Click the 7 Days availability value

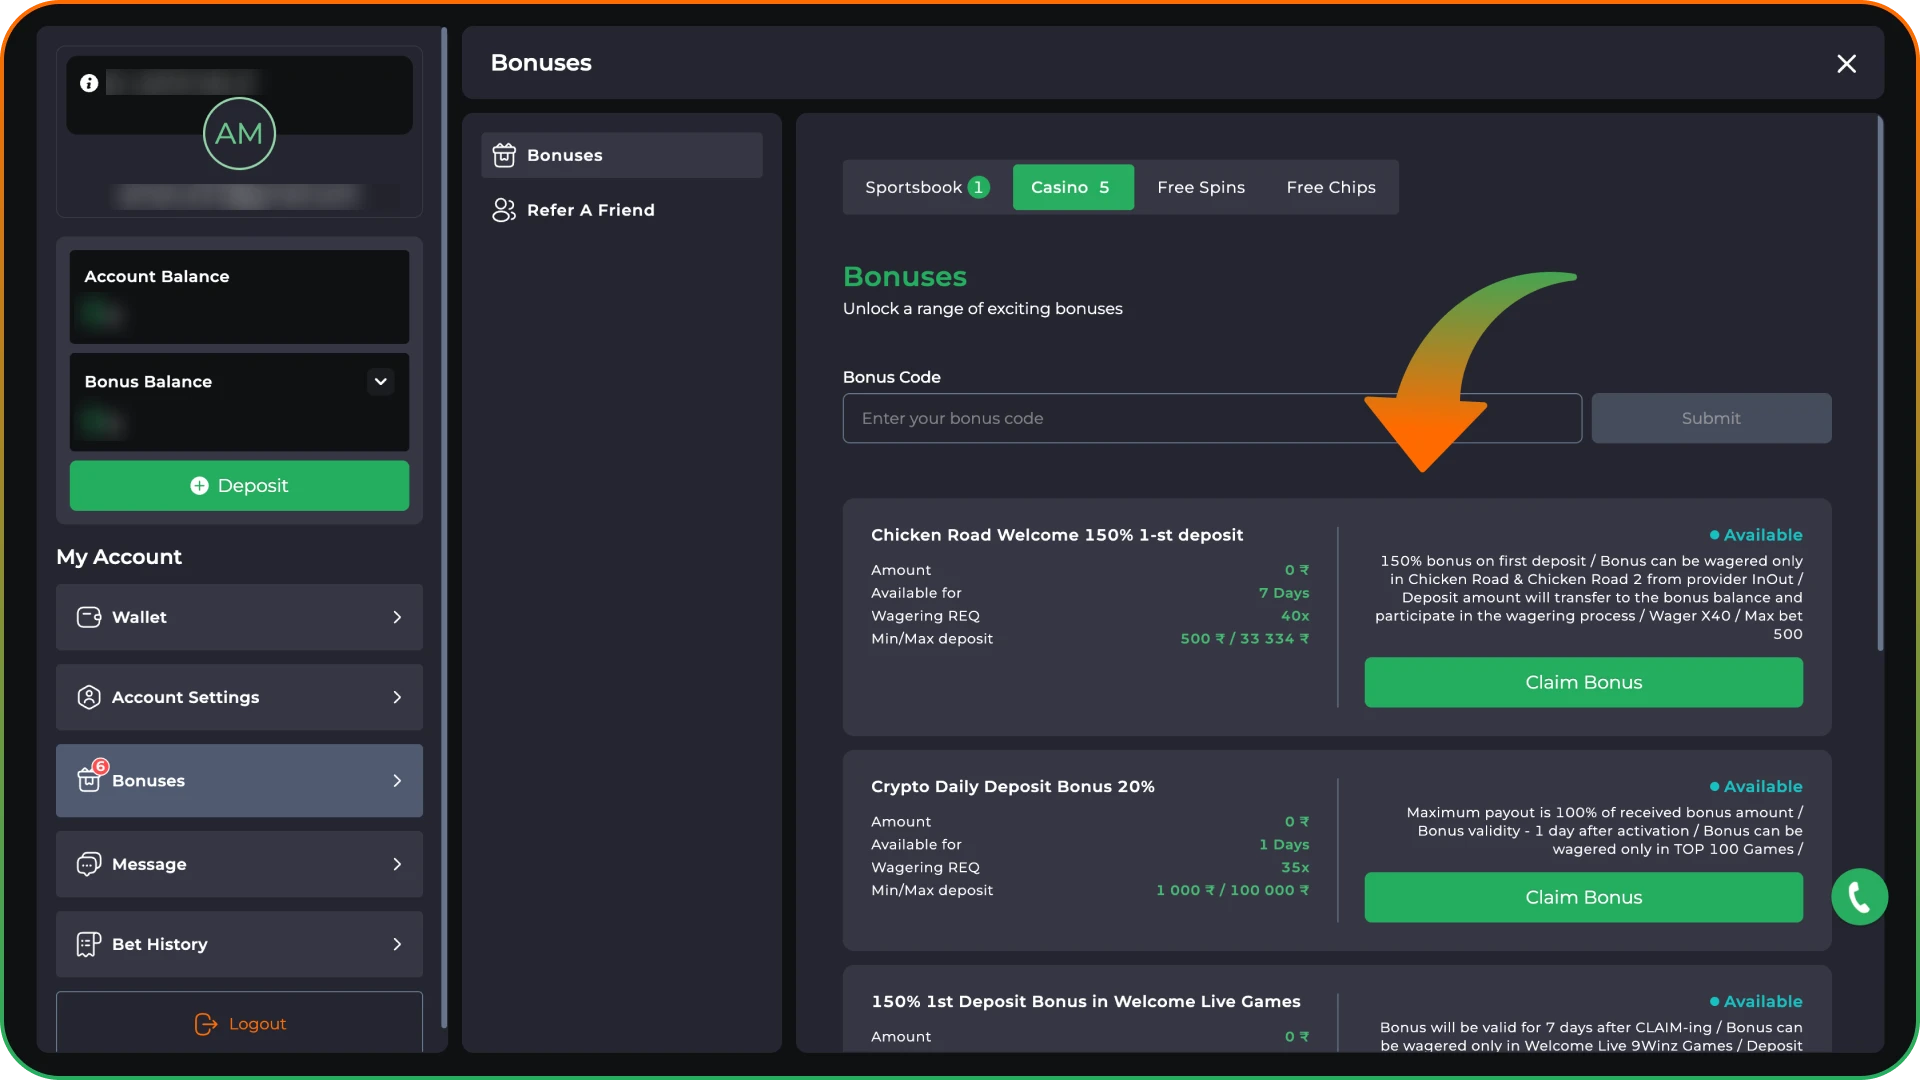pyautogui.click(x=1283, y=592)
